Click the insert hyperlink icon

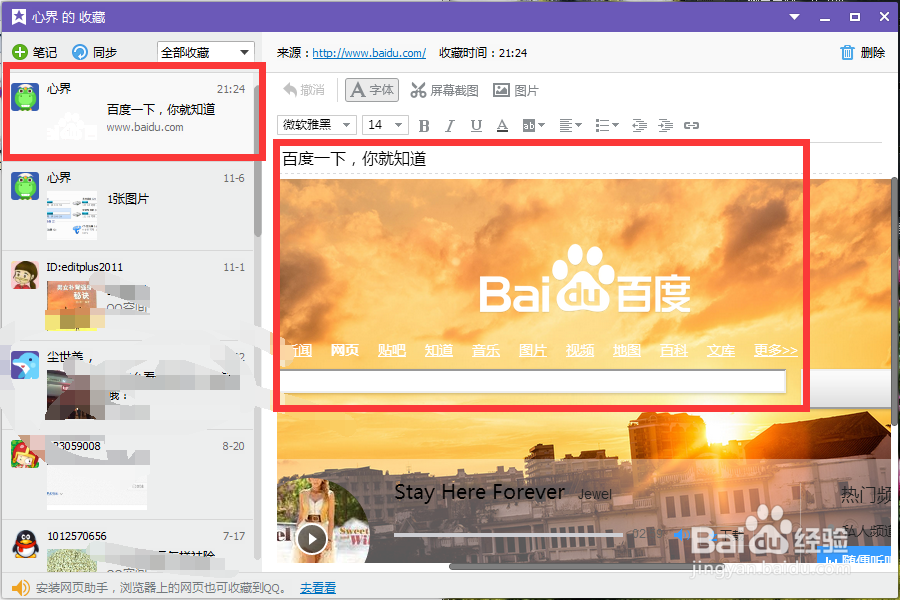pyautogui.click(x=691, y=125)
